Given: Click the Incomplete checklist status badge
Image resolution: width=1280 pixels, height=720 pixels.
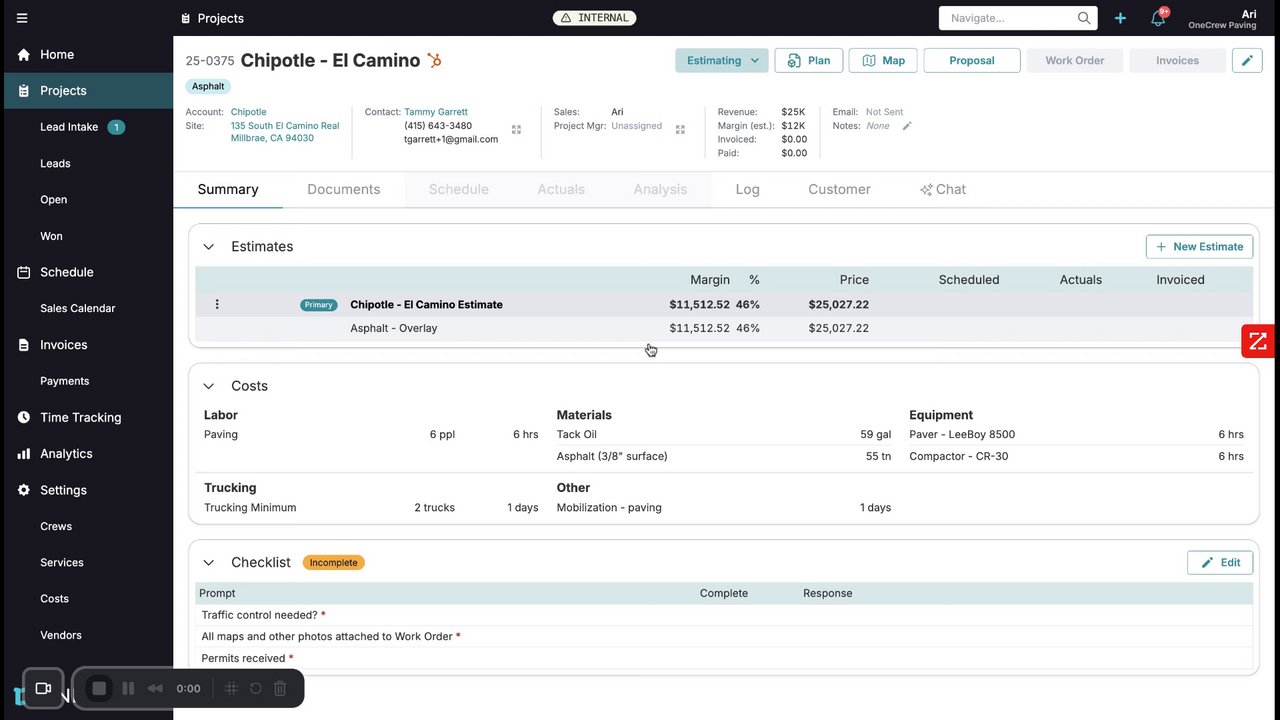Looking at the screenshot, I should click(x=333, y=563).
